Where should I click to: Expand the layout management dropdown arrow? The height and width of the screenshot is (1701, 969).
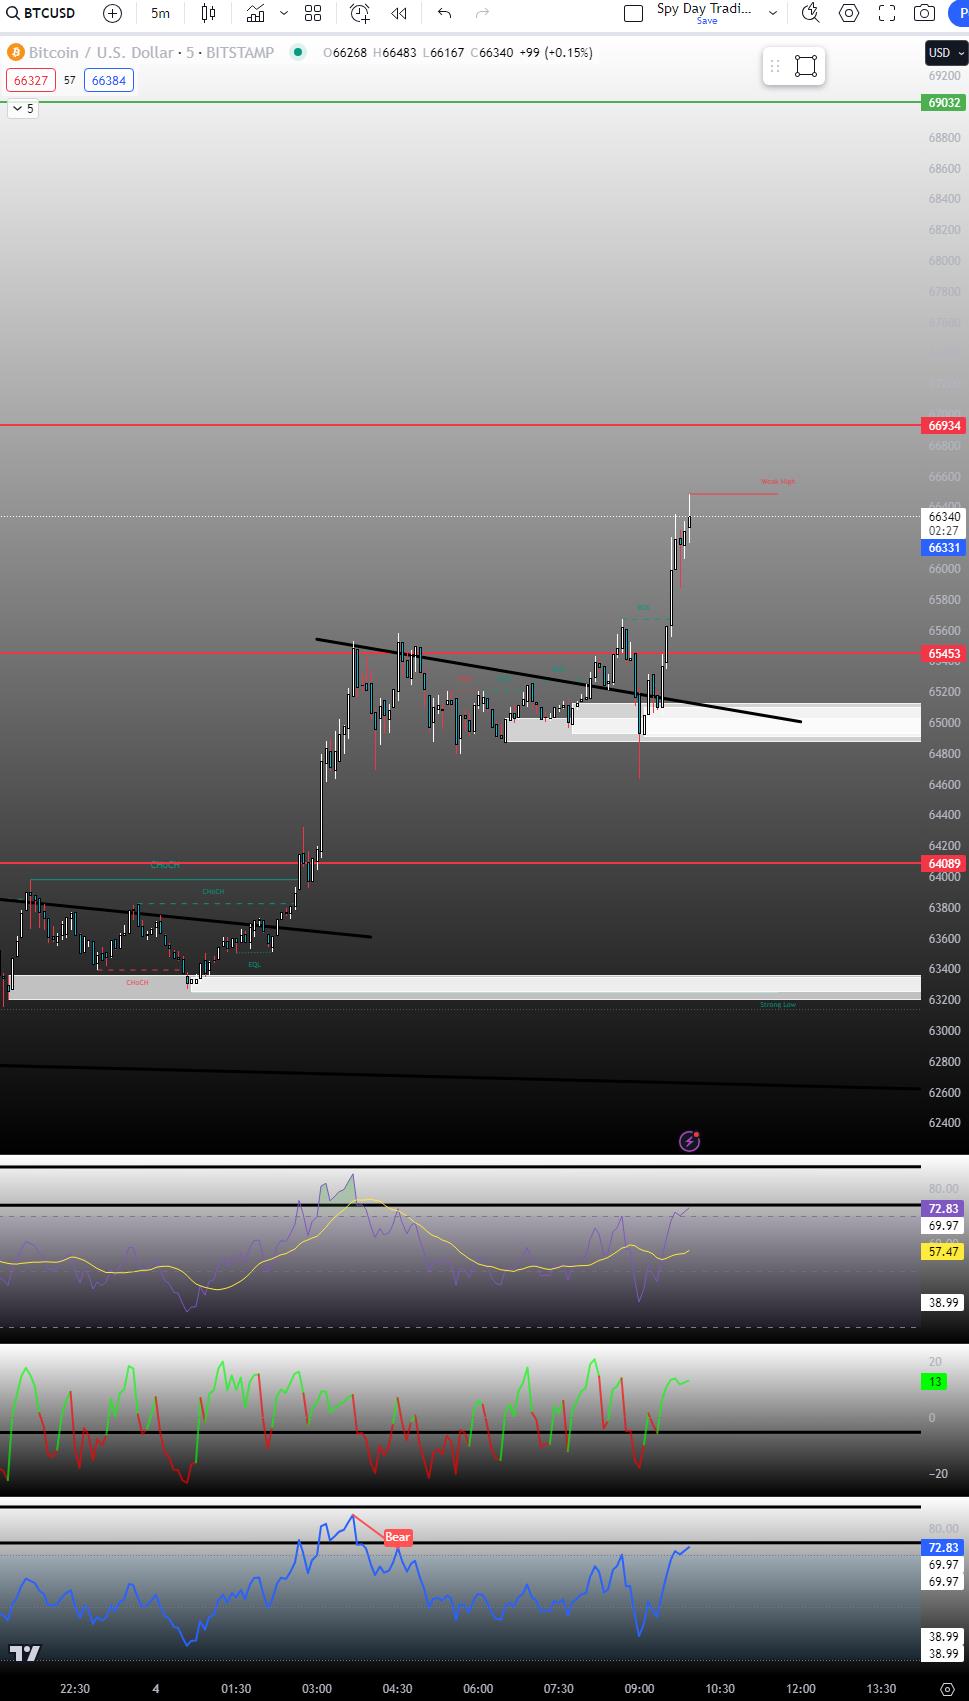772,13
